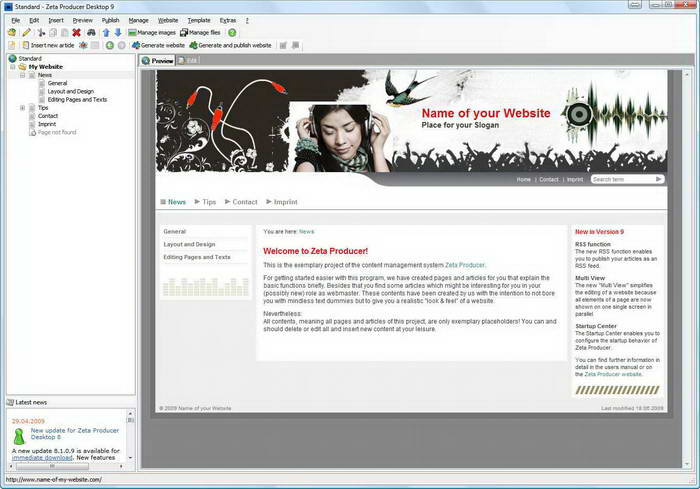Click the Search term input field
This screenshot has width=700, height=489.
click(622, 180)
